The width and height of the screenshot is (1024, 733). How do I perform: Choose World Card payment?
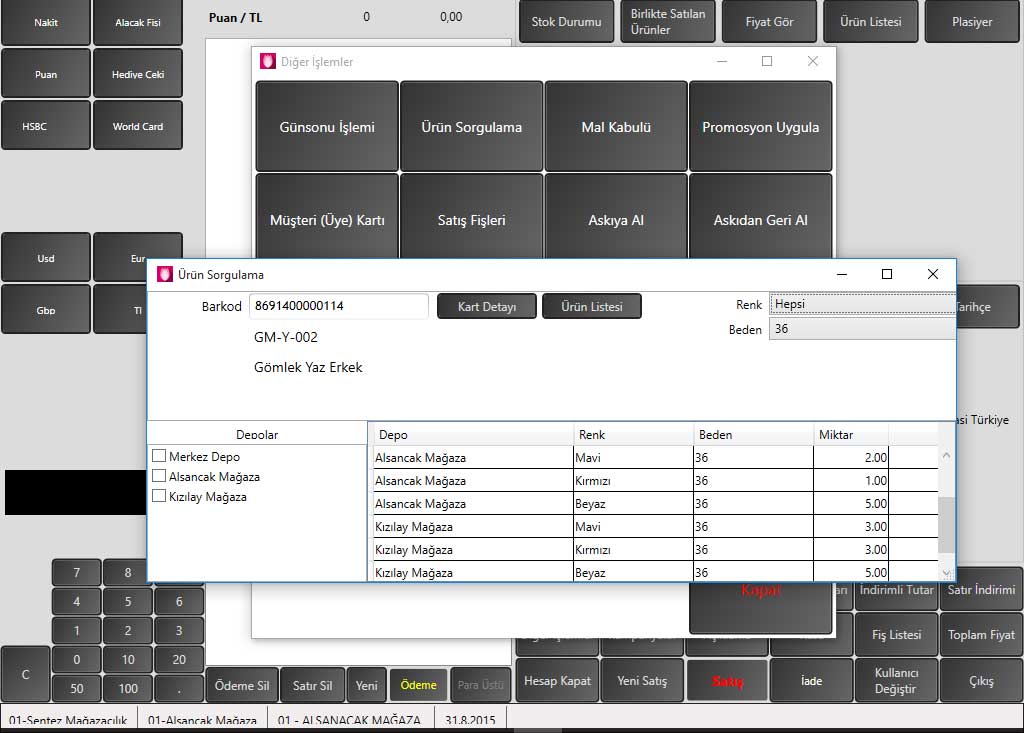[x=138, y=125]
